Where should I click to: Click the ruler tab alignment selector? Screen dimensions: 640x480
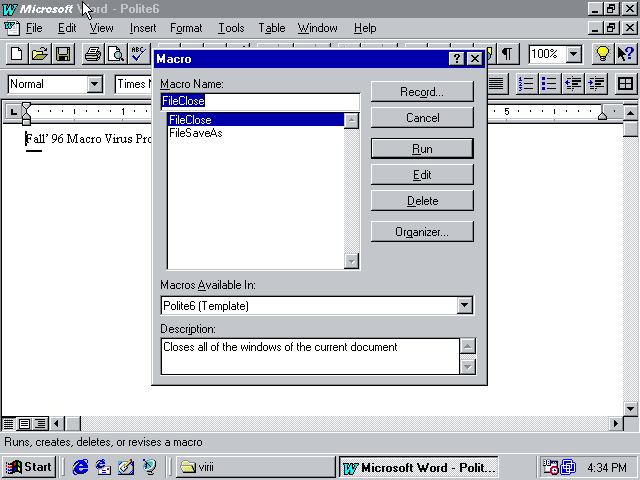point(13,111)
